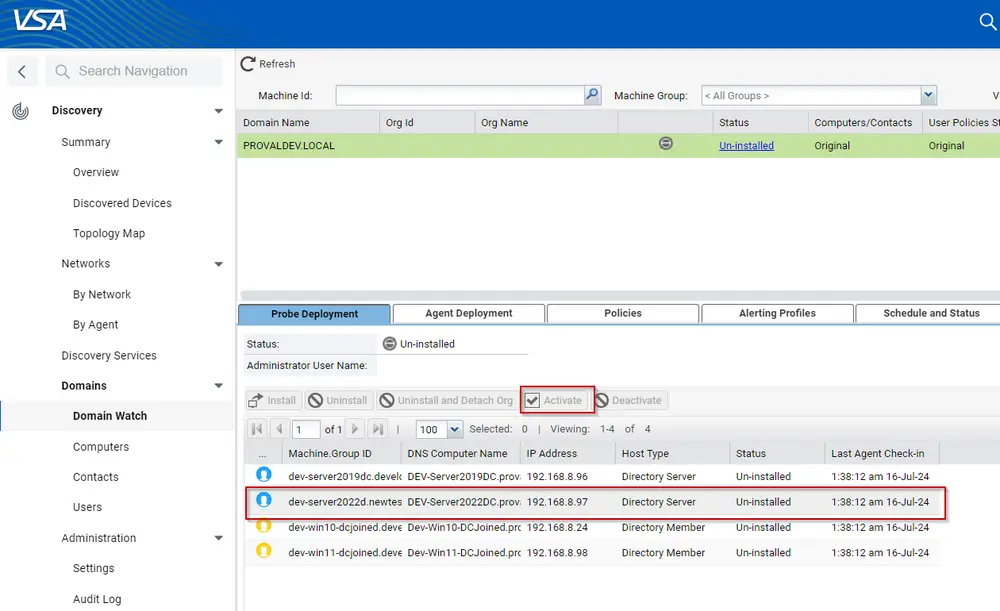The height and width of the screenshot is (611, 1000).
Task: Open the page size dropdown showing 100
Action: click(454, 429)
